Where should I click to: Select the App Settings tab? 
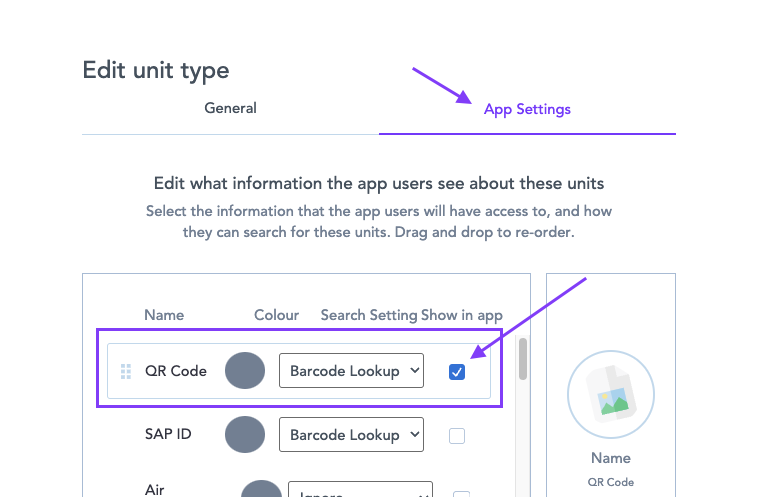(527, 109)
